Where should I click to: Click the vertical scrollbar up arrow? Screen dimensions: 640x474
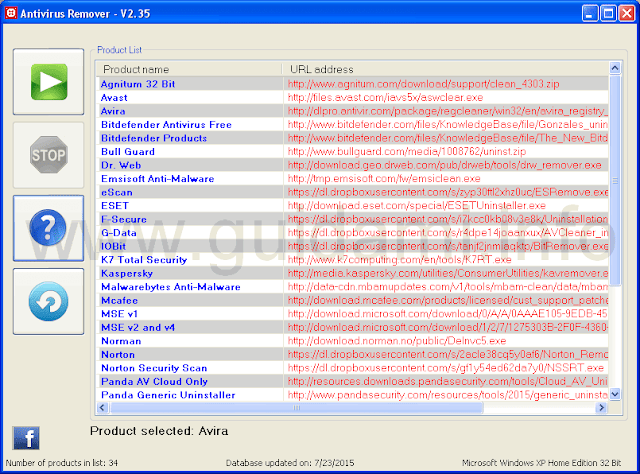[x=615, y=68]
